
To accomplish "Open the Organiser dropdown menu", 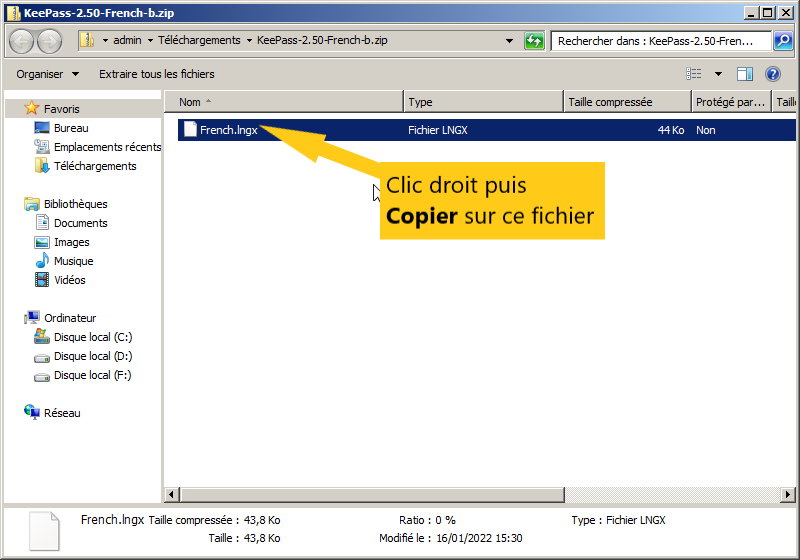I will (x=47, y=74).
